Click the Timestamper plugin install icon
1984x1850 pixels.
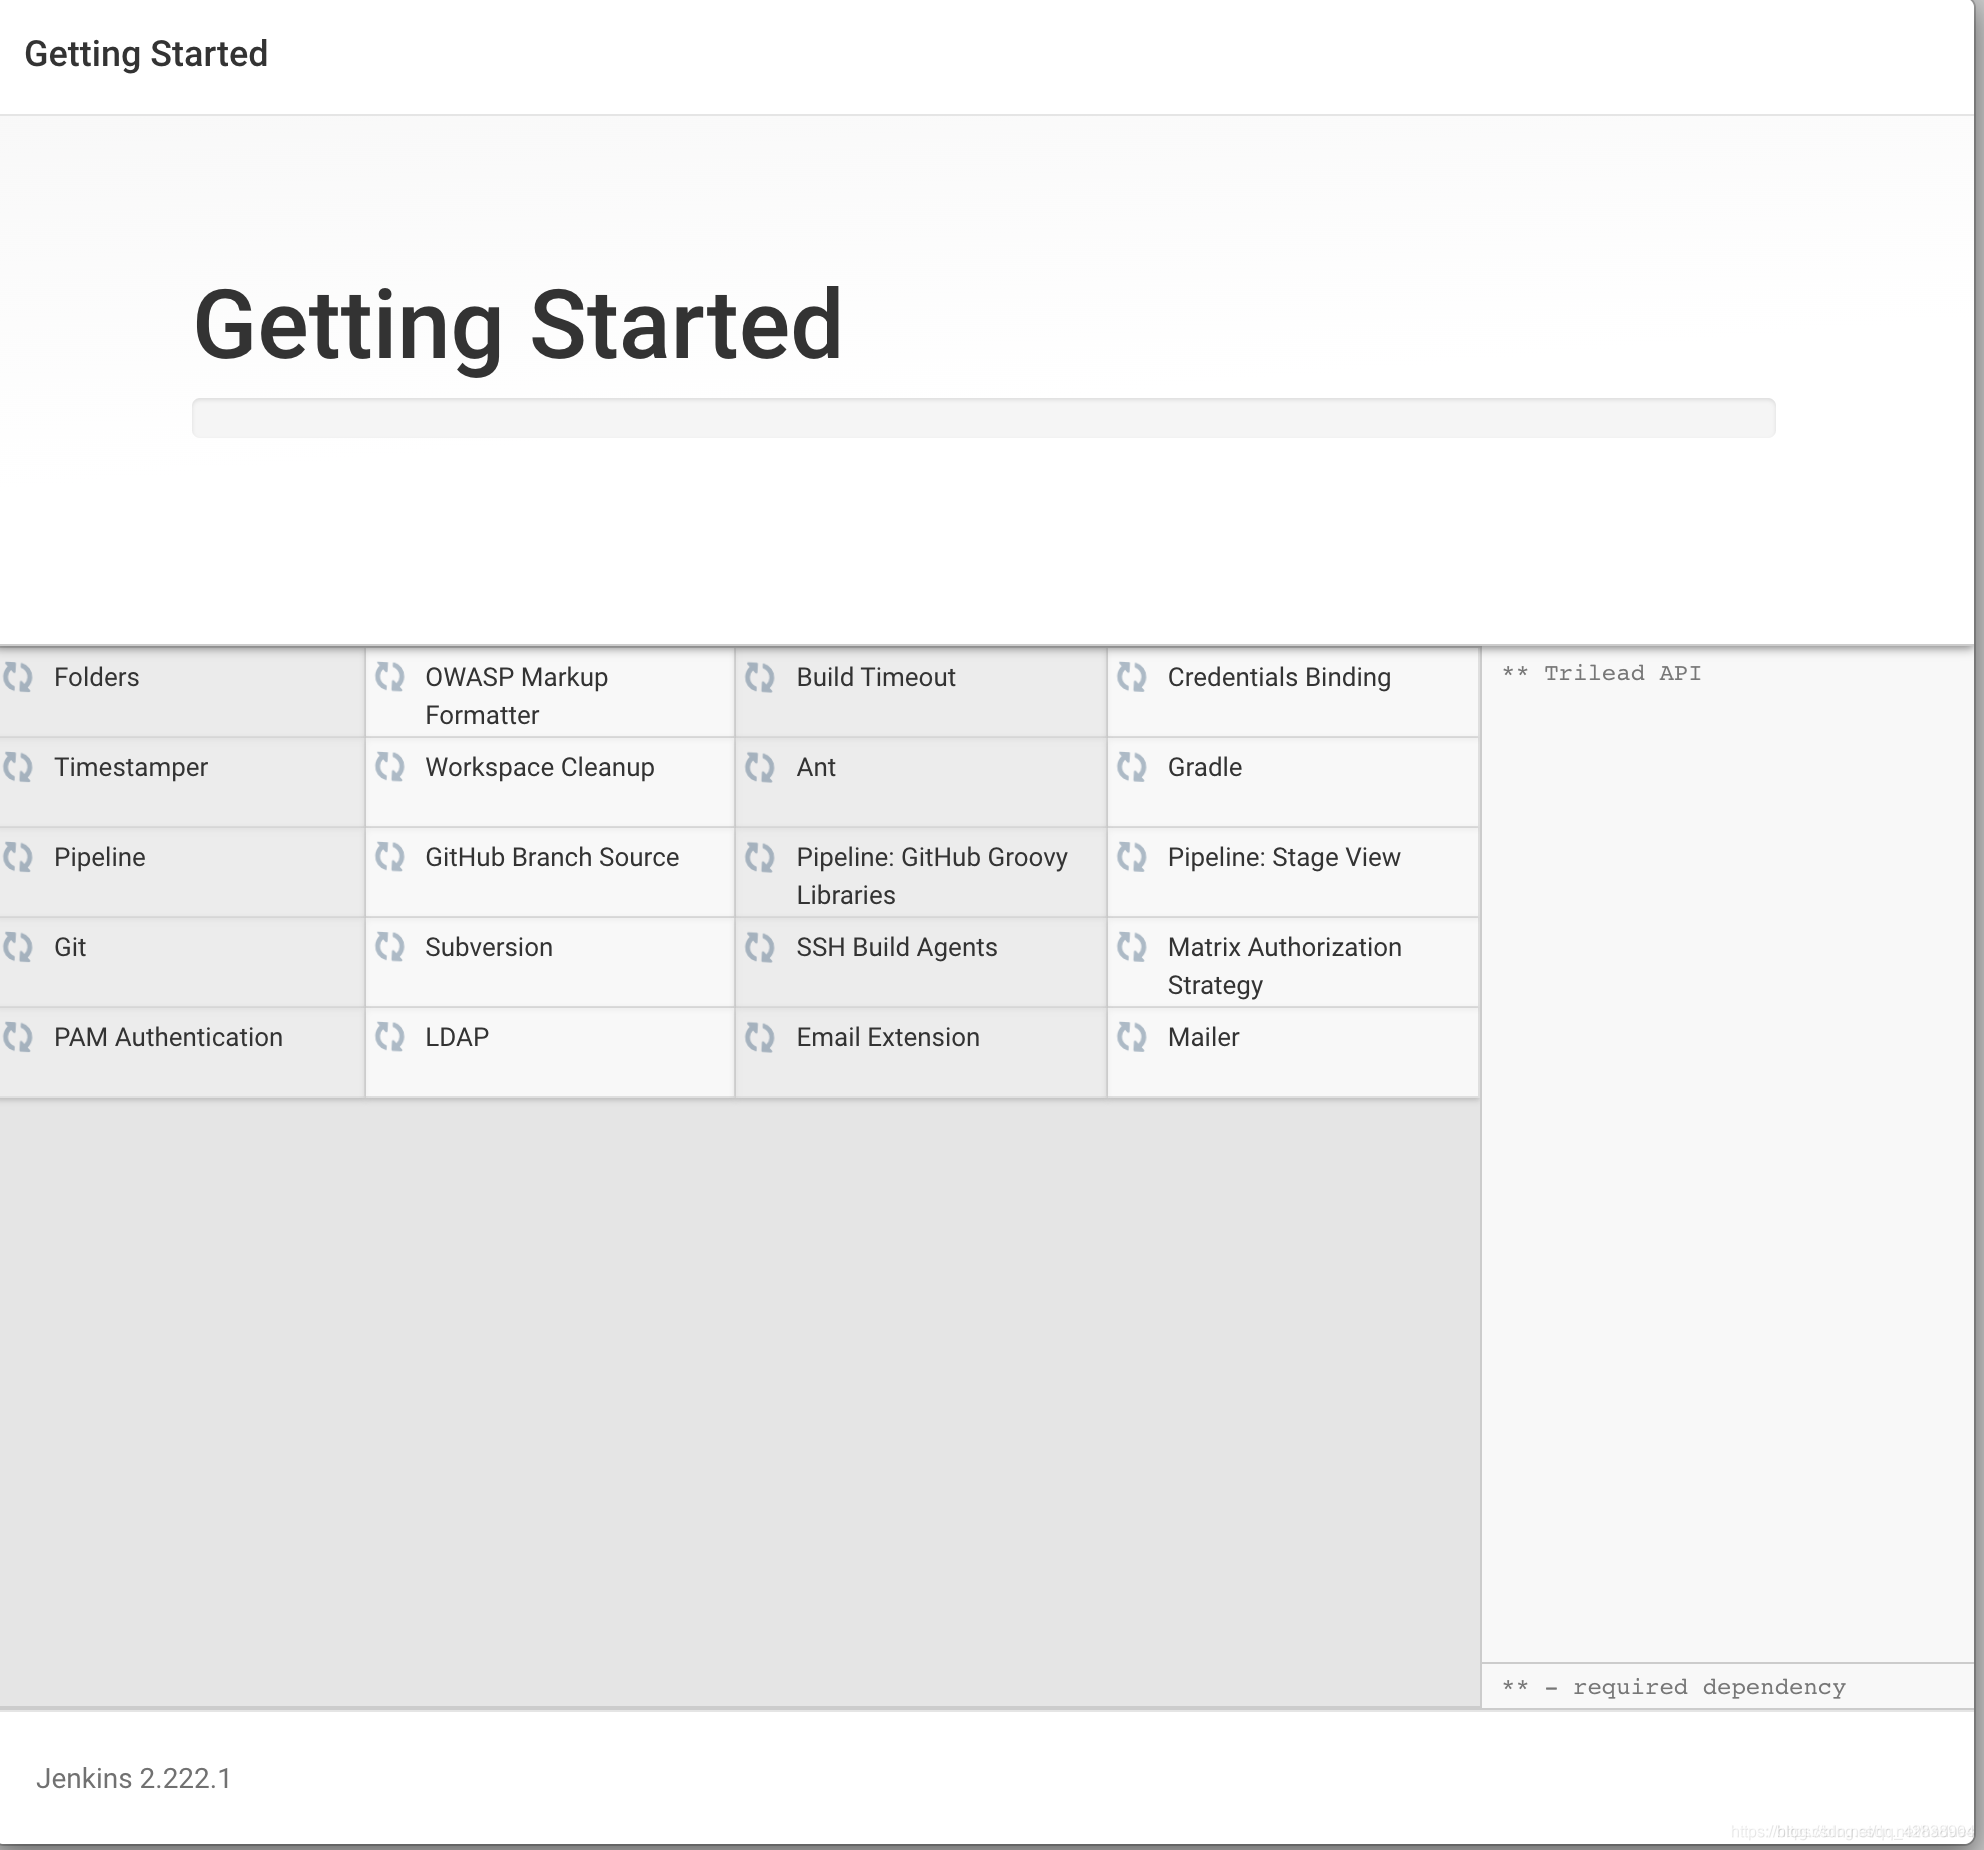tap(19, 767)
